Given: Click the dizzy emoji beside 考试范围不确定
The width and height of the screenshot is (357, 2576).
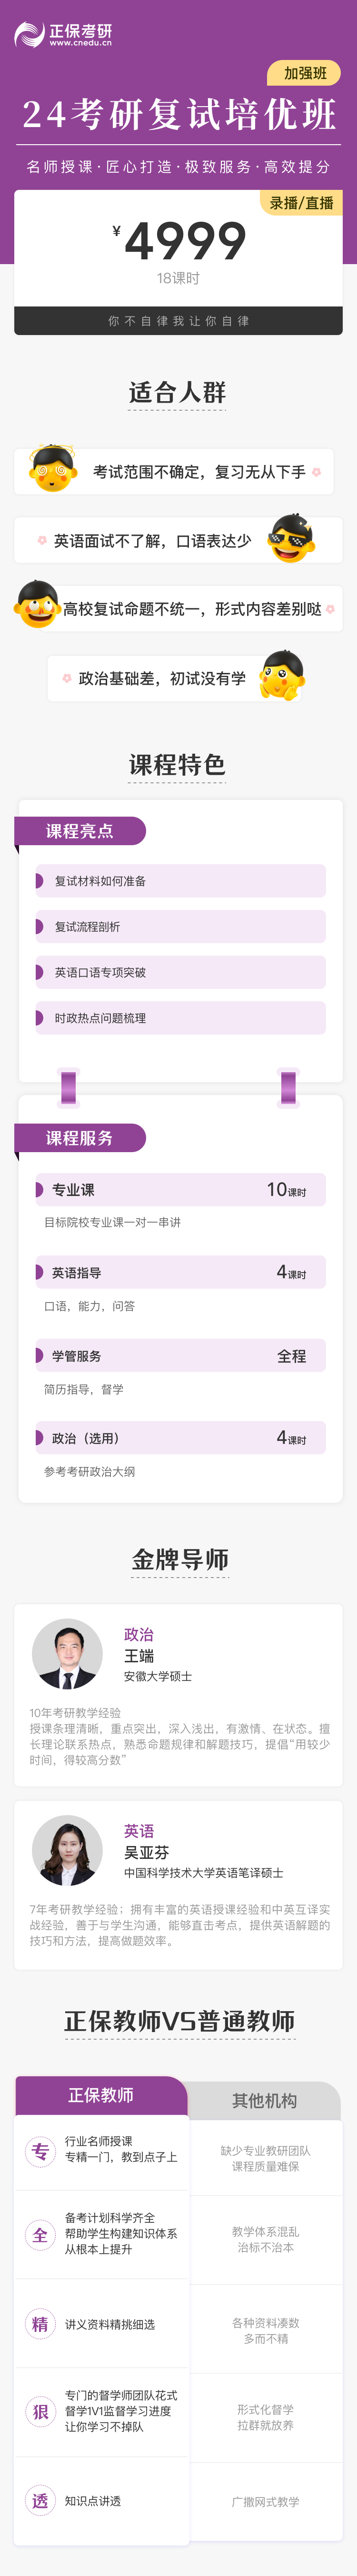Looking at the screenshot, I should click(53, 470).
